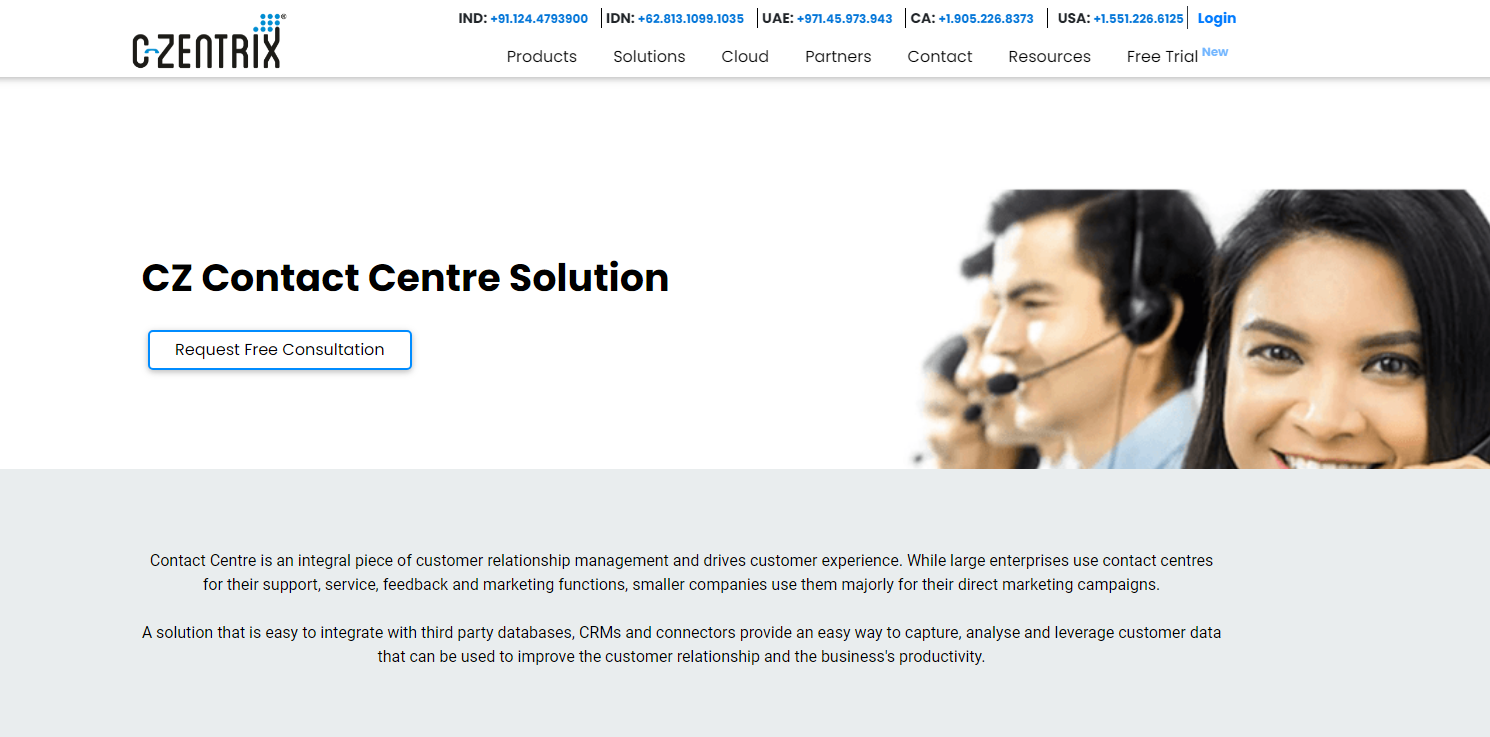The height and width of the screenshot is (737, 1490).
Task: Click the Contact Centre intro paragraph
Action: pos(681,573)
